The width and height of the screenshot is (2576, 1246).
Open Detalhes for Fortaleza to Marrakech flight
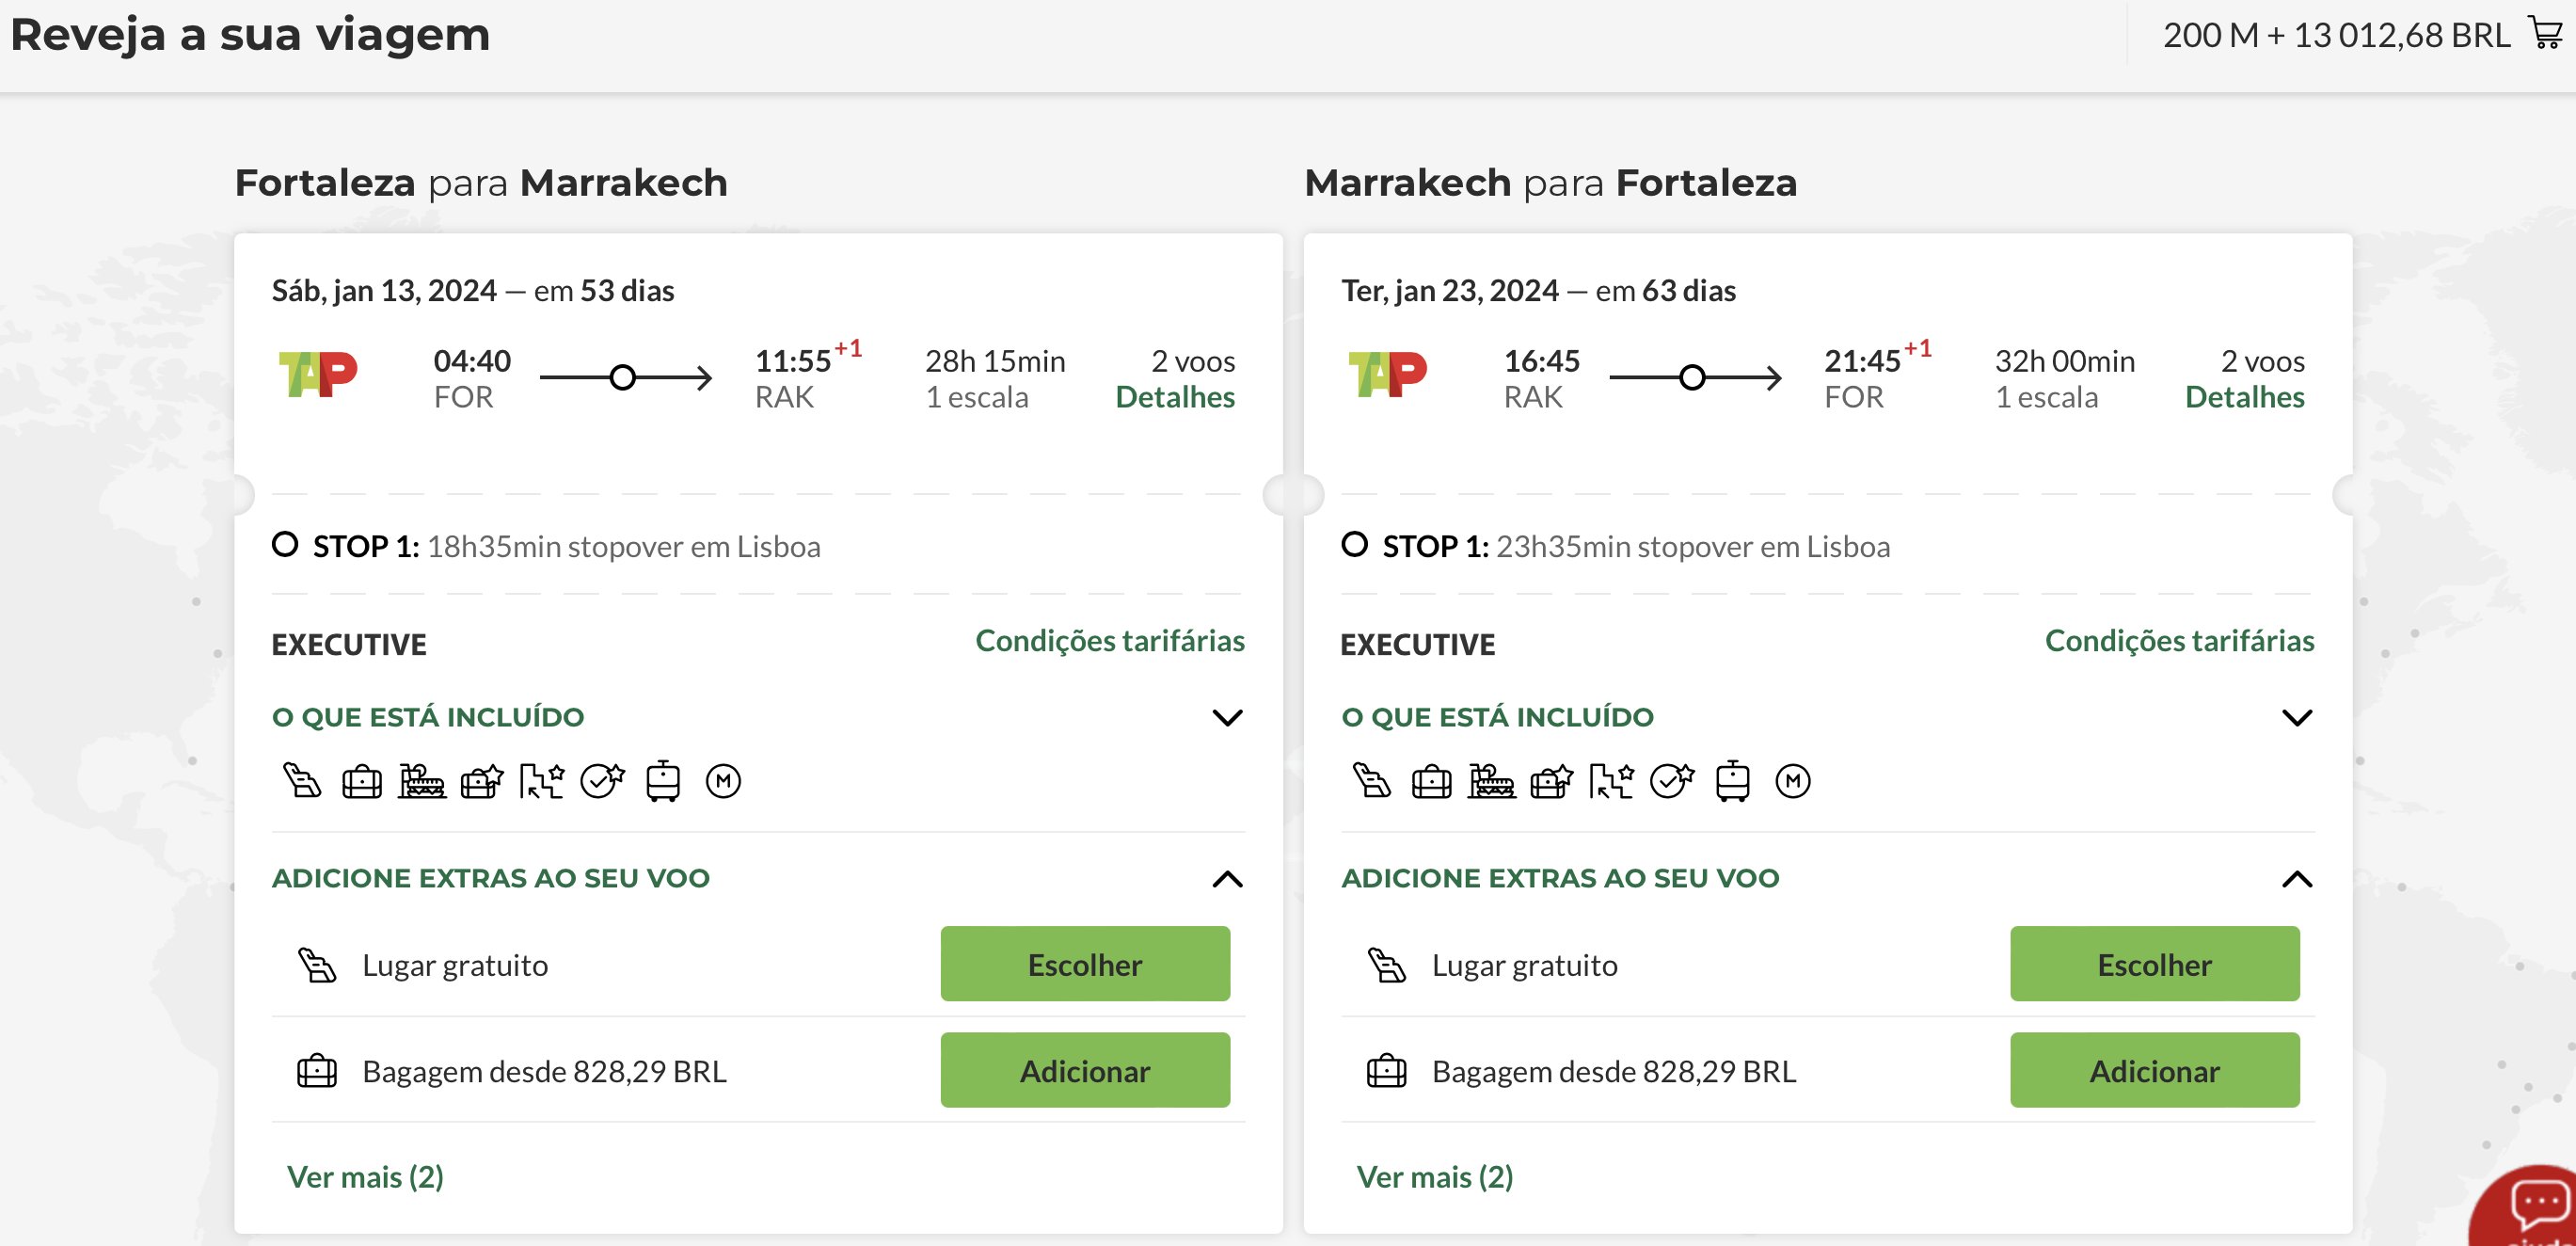[x=1175, y=397]
